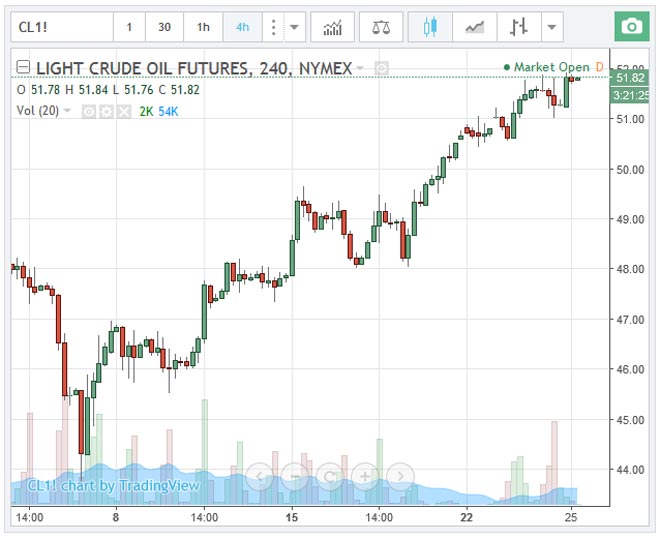The height and width of the screenshot is (539, 660).
Task: Take a snapshot with camera button
Action: coord(630,27)
